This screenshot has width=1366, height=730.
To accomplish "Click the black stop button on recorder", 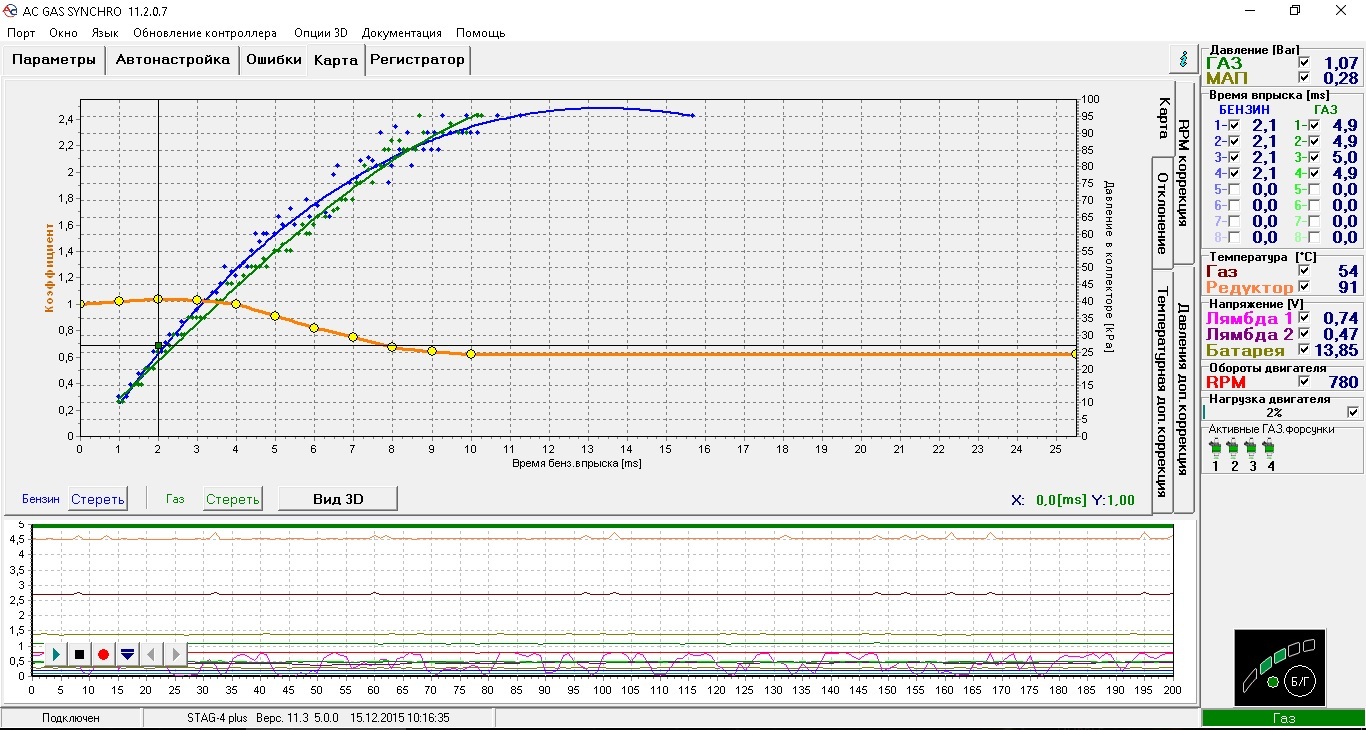I will [80, 654].
